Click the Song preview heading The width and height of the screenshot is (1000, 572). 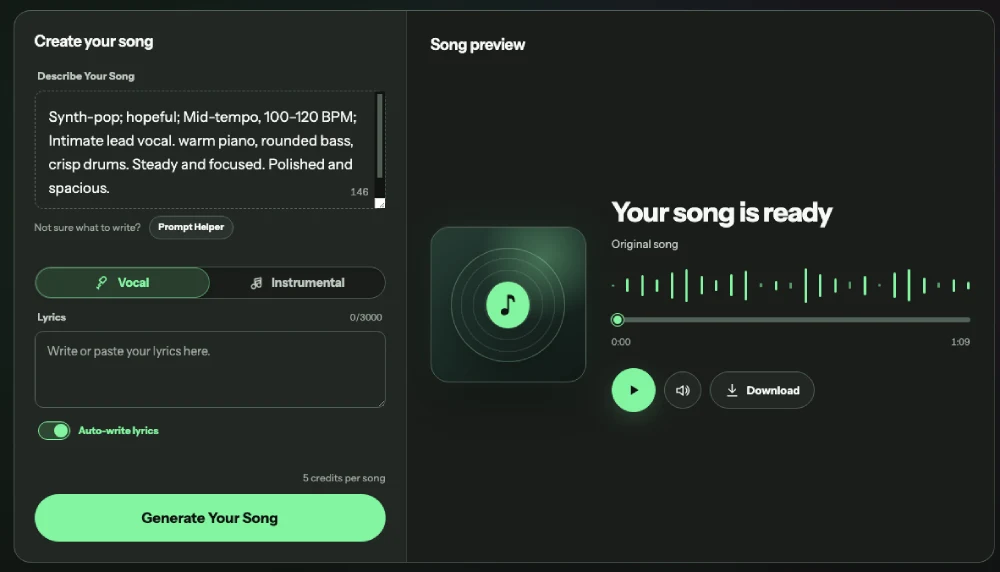[478, 45]
